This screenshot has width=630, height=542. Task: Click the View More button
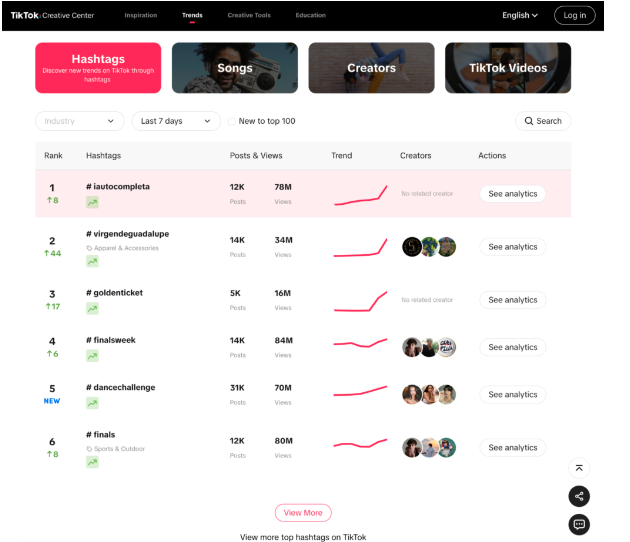click(303, 513)
